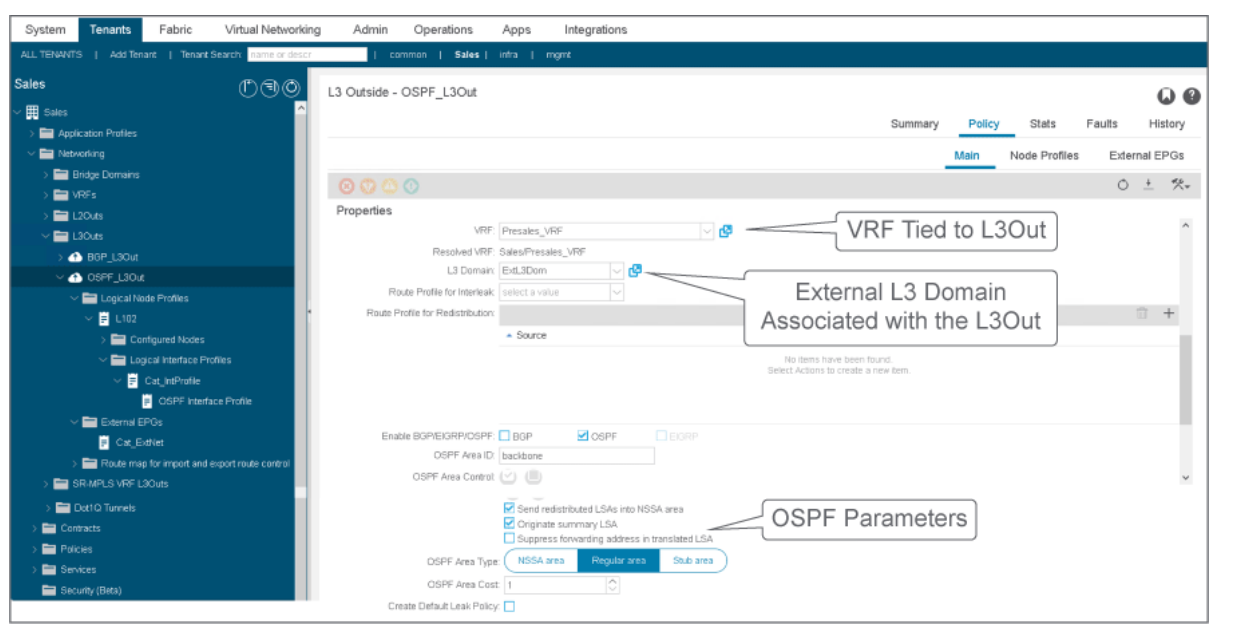This screenshot has width=1234, height=637.
Task: Click the Application Profiles folder icon
Action: [47, 133]
